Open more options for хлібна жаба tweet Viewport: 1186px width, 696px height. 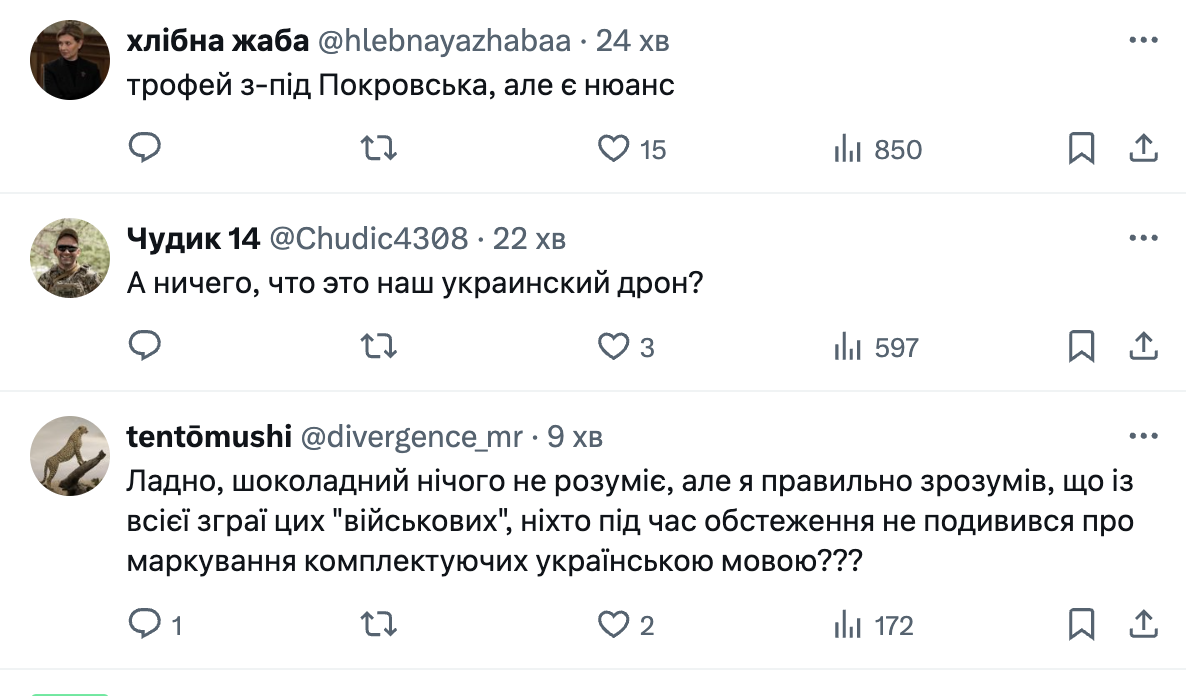1142,41
